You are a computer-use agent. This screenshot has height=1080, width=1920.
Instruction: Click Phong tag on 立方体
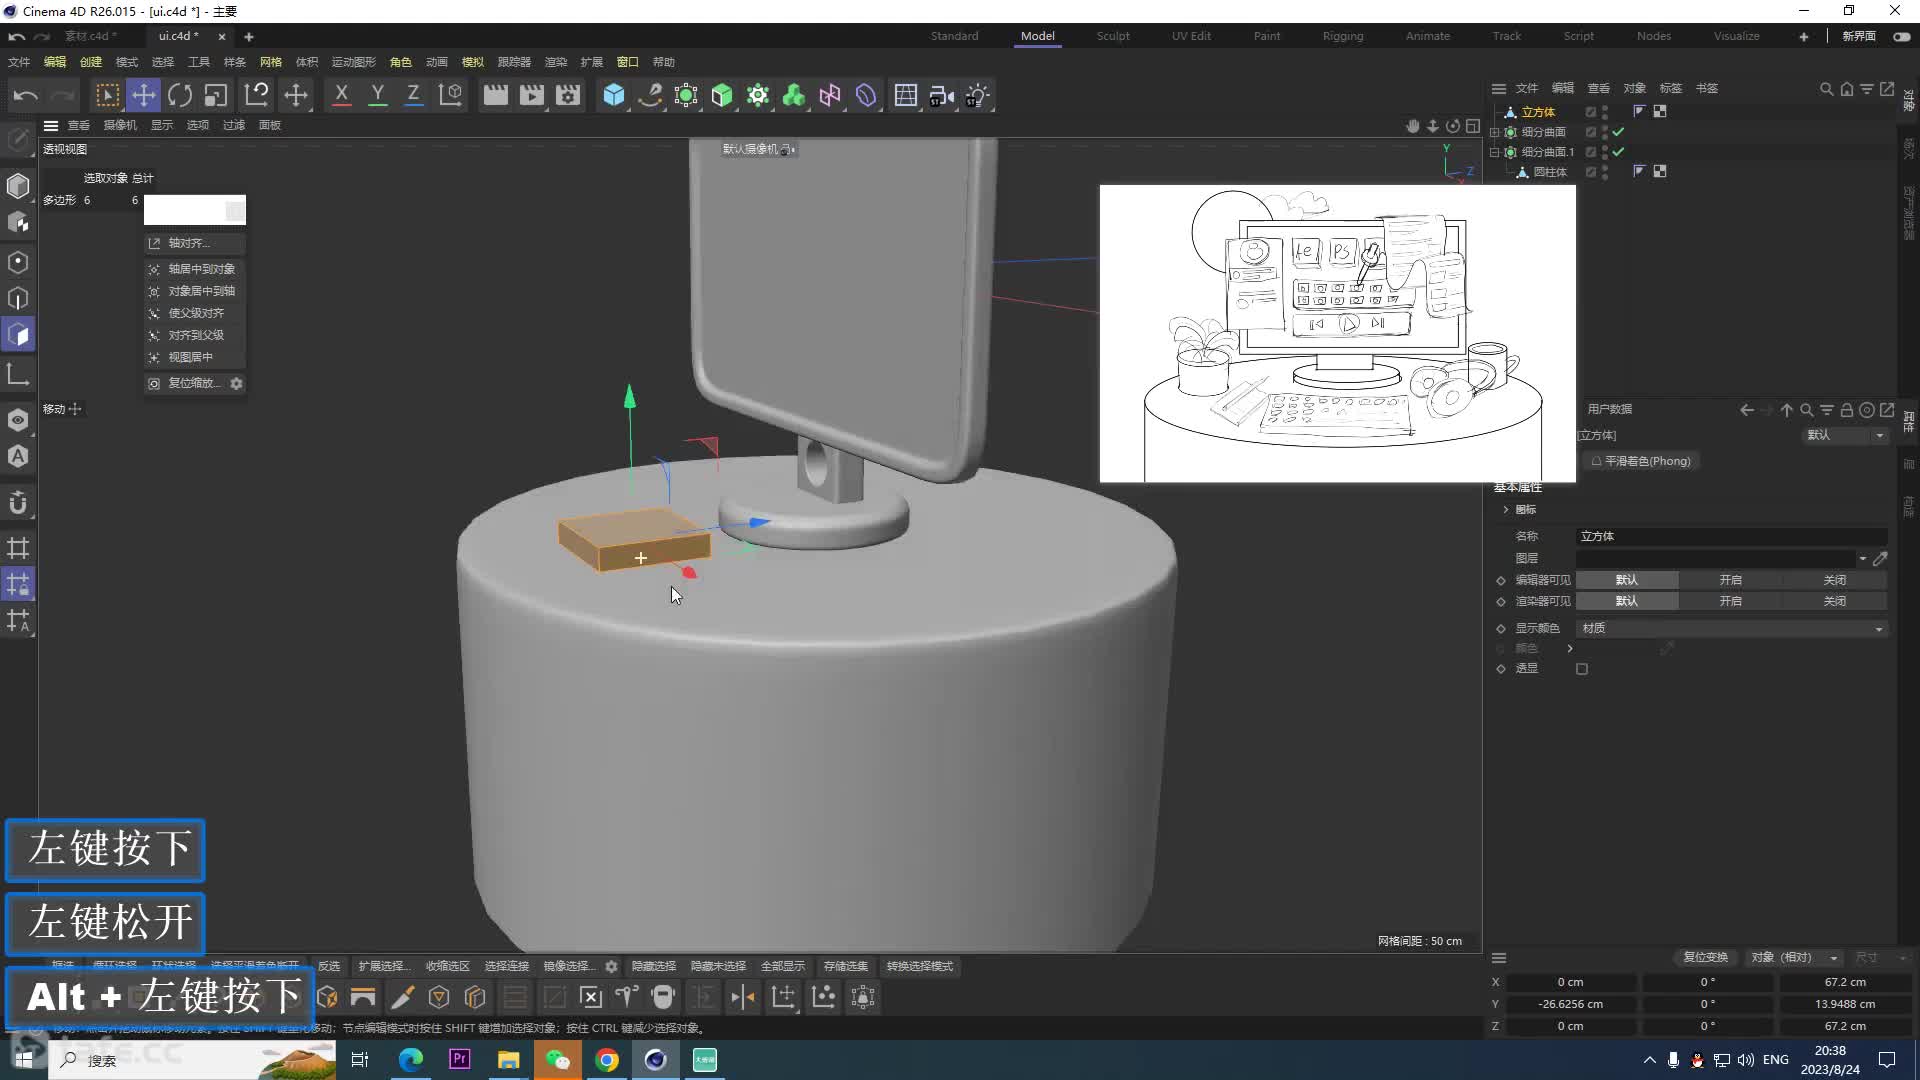pyautogui.click(x=1639, y=111)
